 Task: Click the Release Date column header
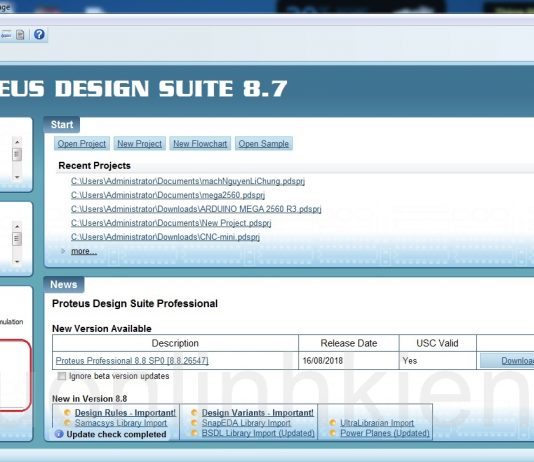(349, 343)
